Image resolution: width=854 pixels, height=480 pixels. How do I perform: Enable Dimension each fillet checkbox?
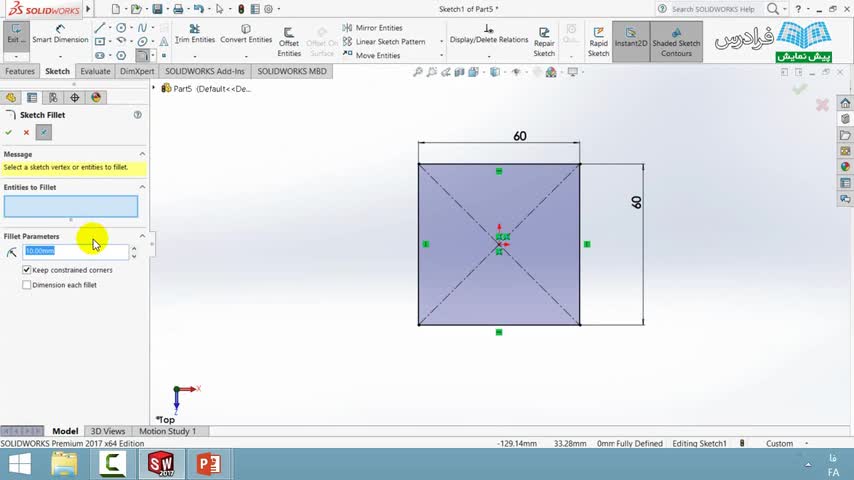[27, 285]
